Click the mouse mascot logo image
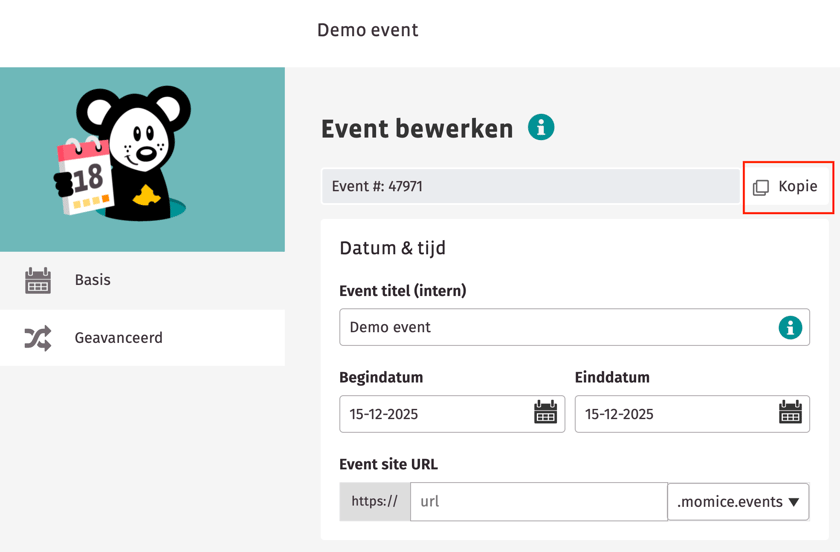 (125, 155)
